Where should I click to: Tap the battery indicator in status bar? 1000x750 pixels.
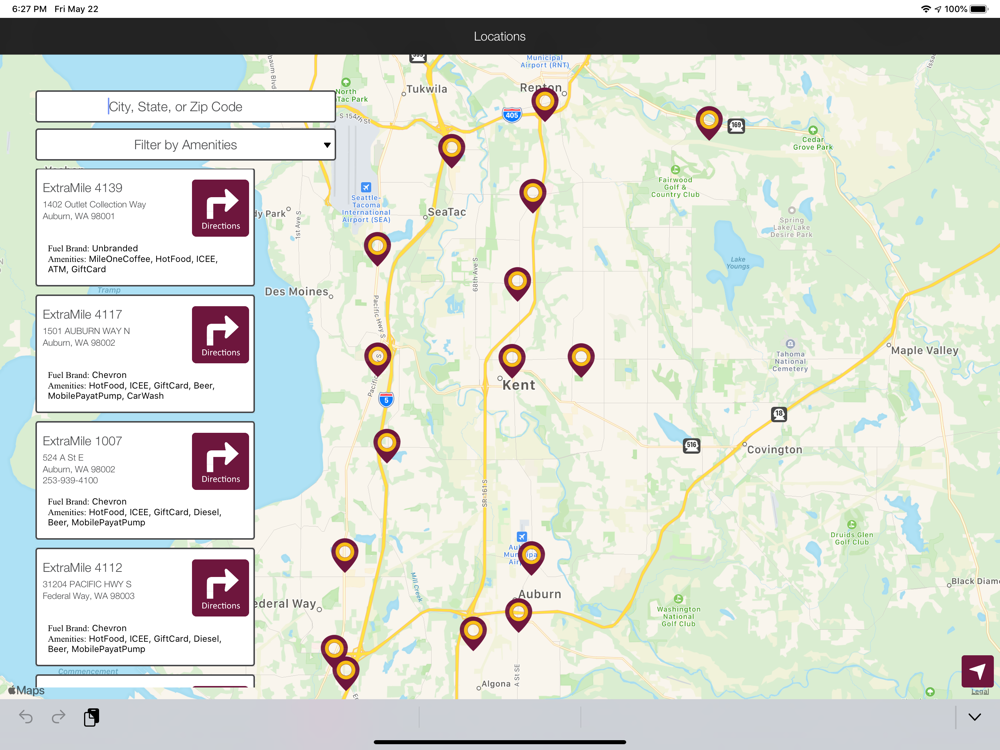pyautogui.click(x=979, y=9)
